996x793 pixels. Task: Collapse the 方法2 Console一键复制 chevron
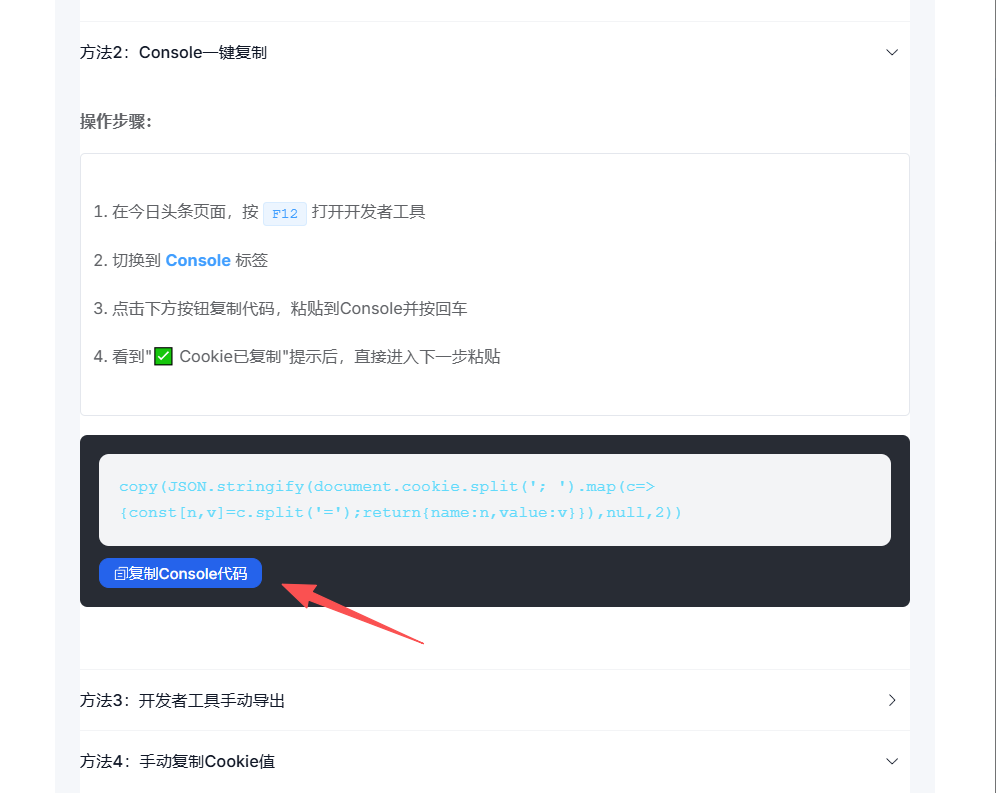click(x=892, y=52)
